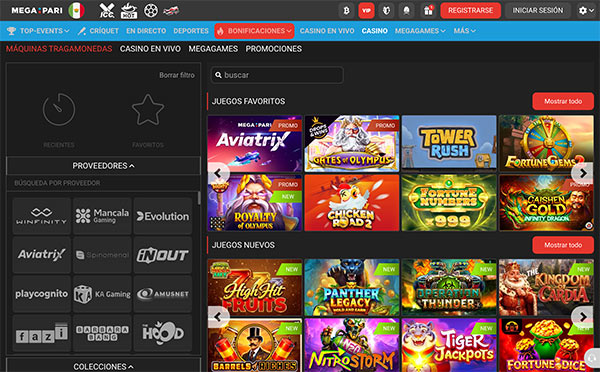Viewport: 600px width, 372px height.
Task: Switch to CASINO EN VIVO sub-tab
Action: [x=150, y=49]
